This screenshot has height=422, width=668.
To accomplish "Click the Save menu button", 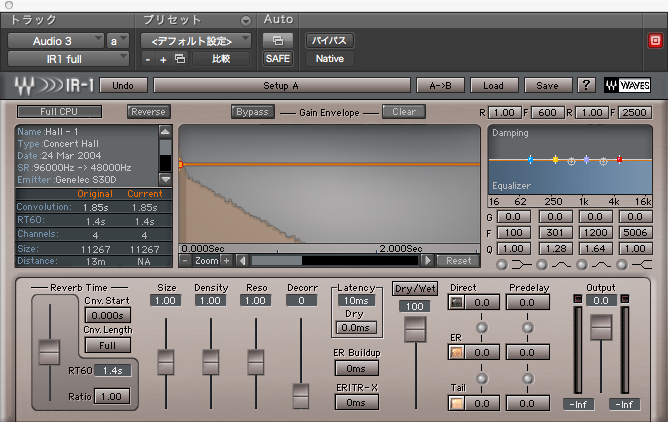I will click(x=547, y=85).
